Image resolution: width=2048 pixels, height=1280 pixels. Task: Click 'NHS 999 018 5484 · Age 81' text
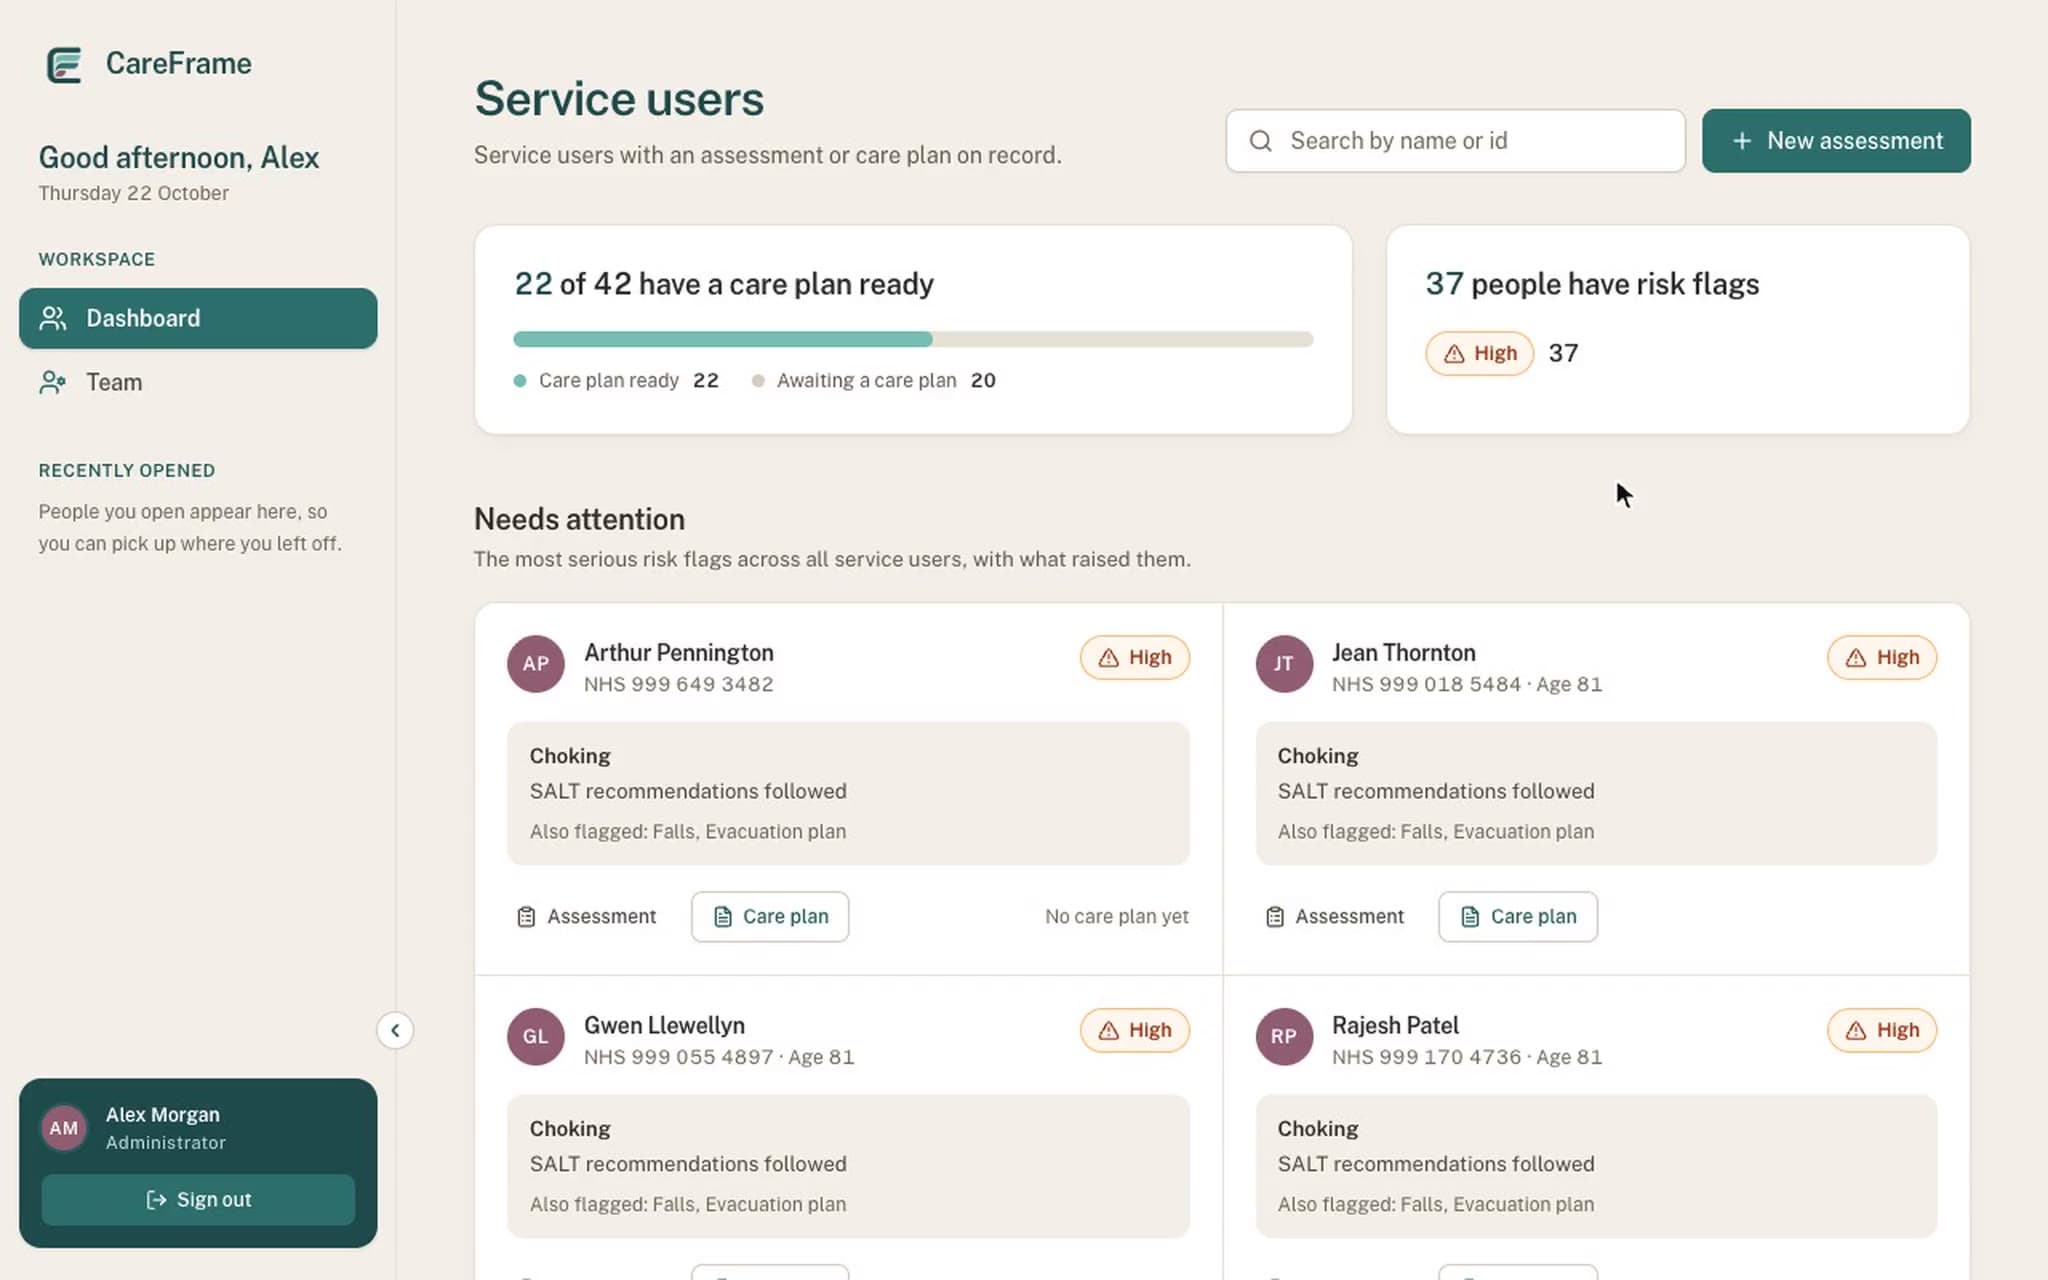point(1467,684)
